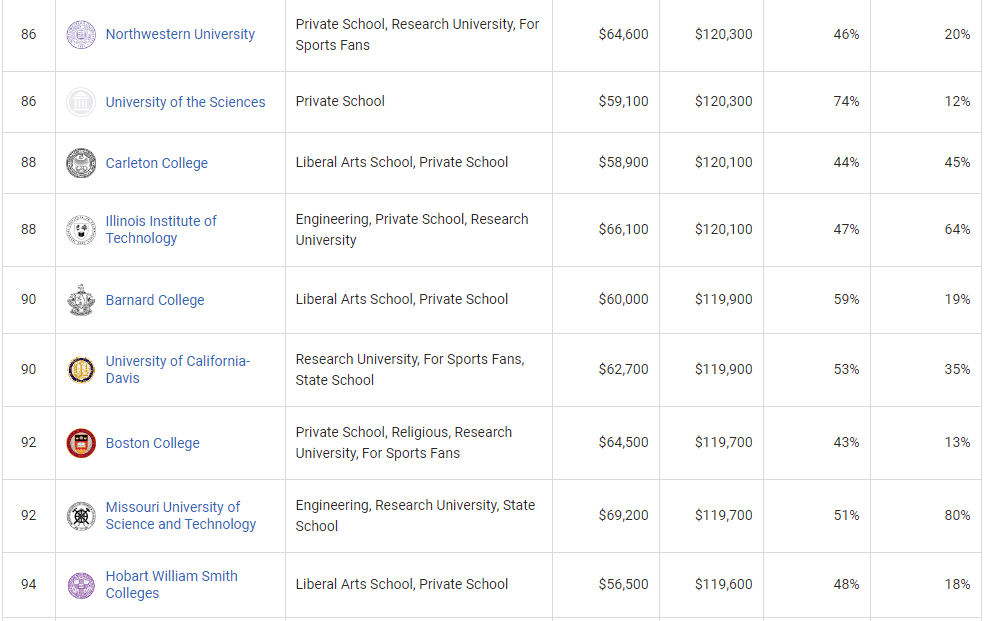Image resolution: width=985 pixels, height=621 pixels.
Task: Open the Northwestern University link
Action: (x=180, y=35)
